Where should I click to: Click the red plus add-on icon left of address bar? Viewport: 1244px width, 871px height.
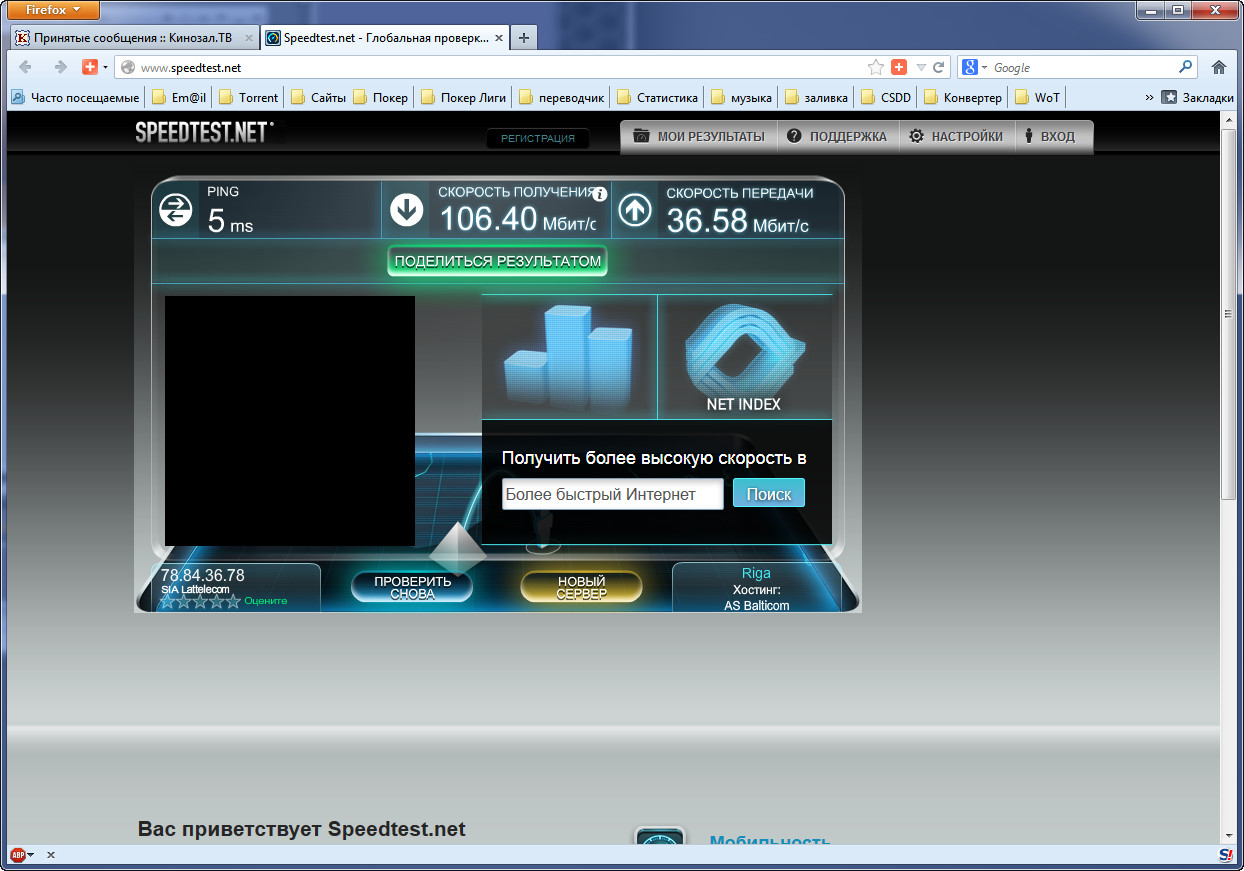pos(90,67)
